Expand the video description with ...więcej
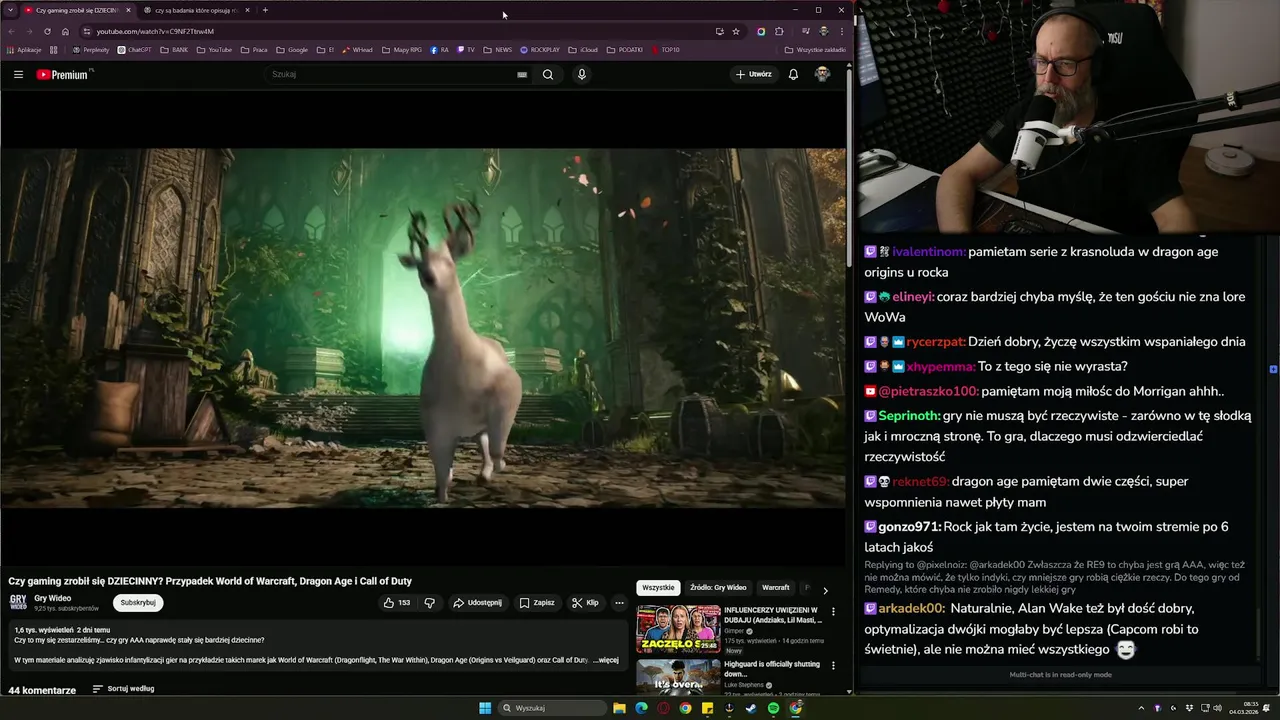 [x=606, y=660]
